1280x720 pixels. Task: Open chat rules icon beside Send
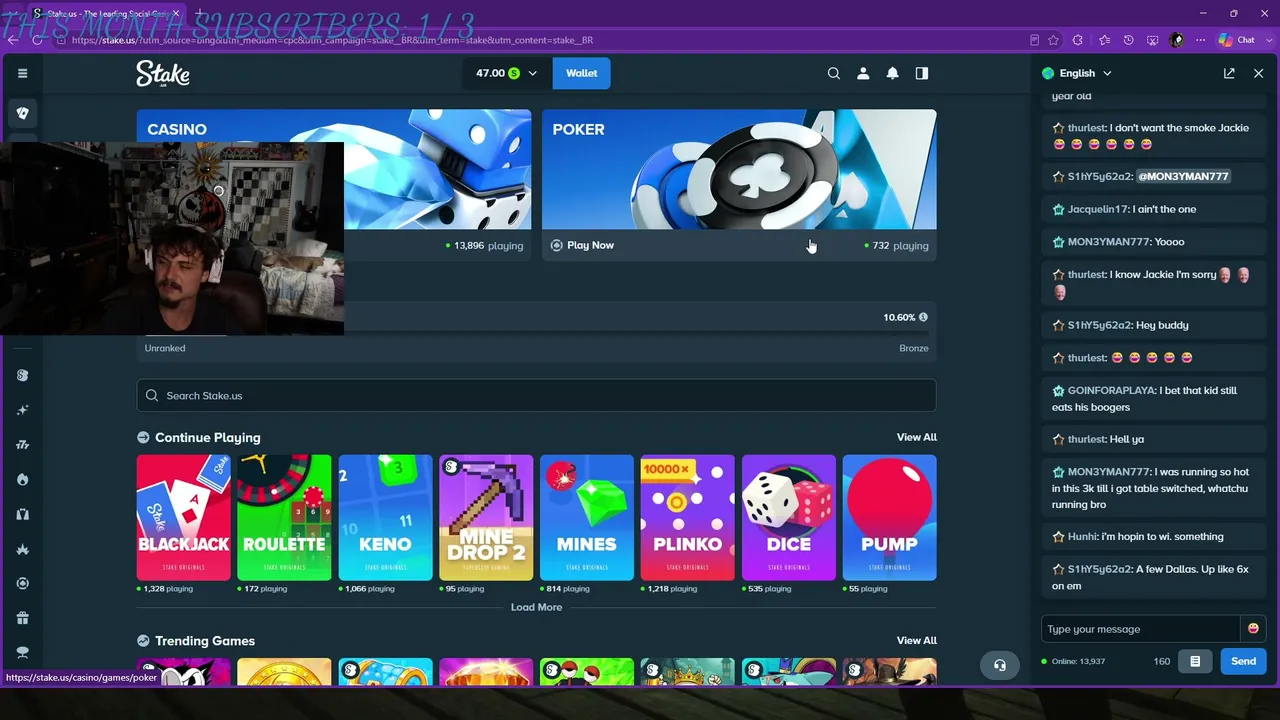(x=1195, y=661)
